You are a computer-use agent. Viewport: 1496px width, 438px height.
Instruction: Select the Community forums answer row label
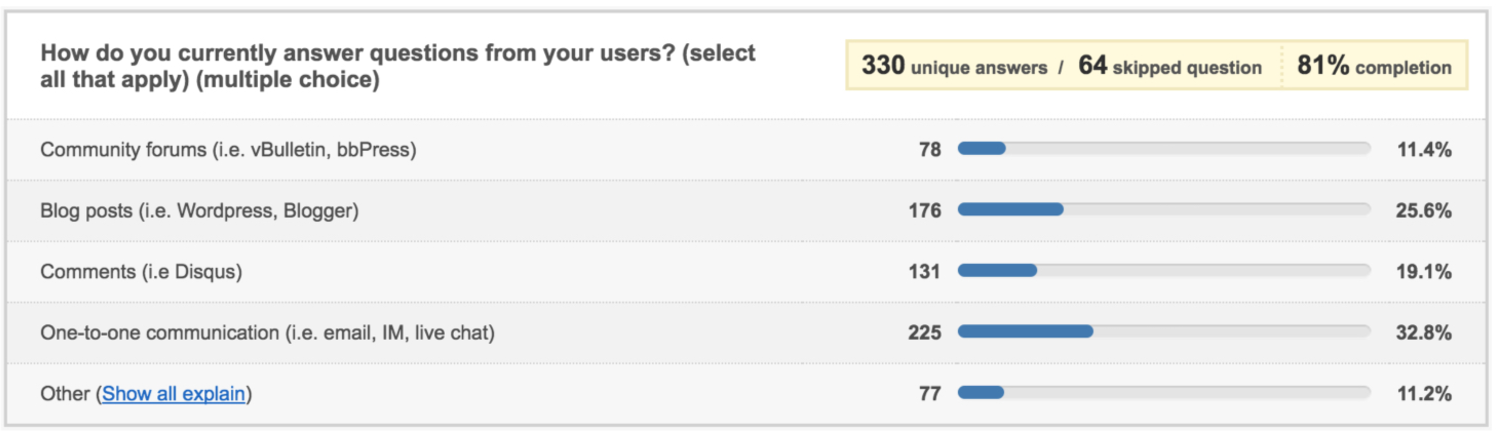click(x=228, y=150)
